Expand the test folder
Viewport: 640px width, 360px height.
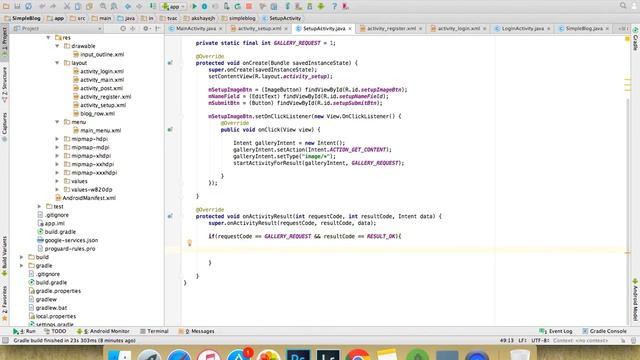(39, 206)
